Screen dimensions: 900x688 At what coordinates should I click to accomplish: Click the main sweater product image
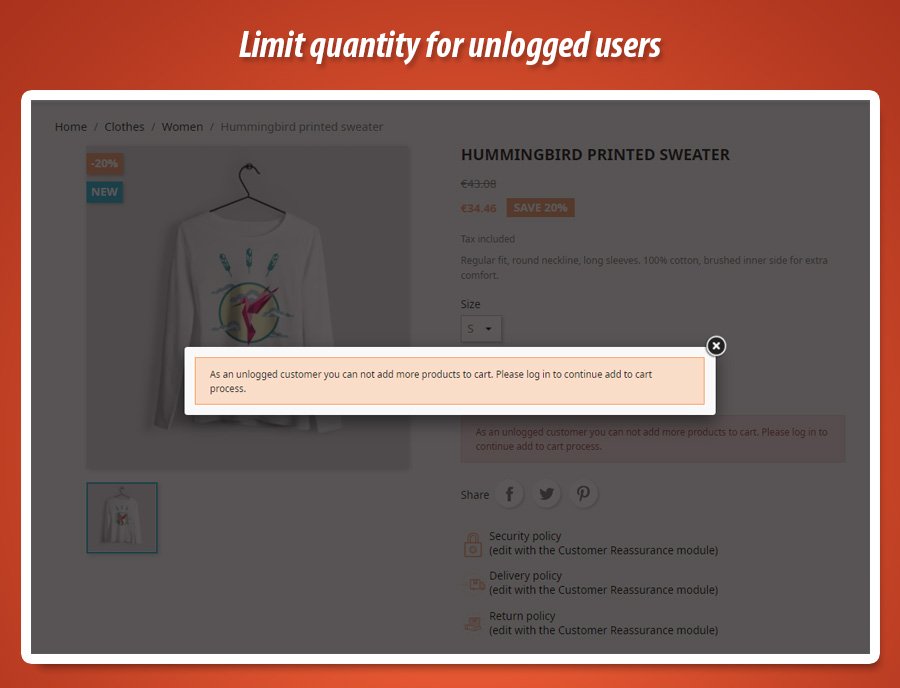pos(248,308)
